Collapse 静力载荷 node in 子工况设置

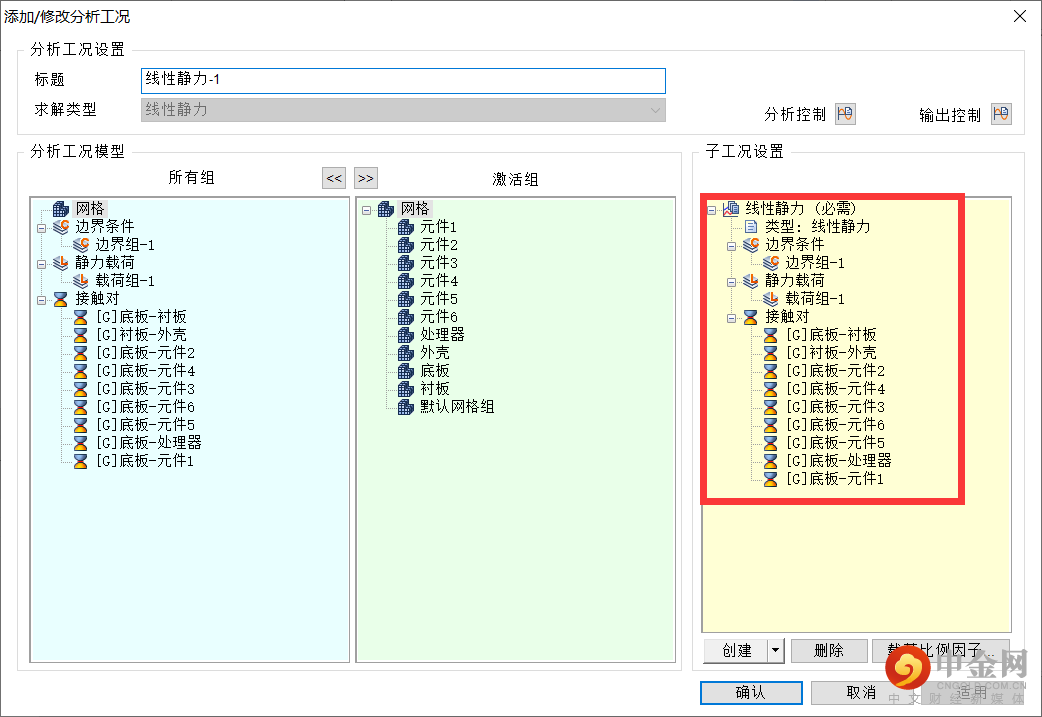(731, 282)
